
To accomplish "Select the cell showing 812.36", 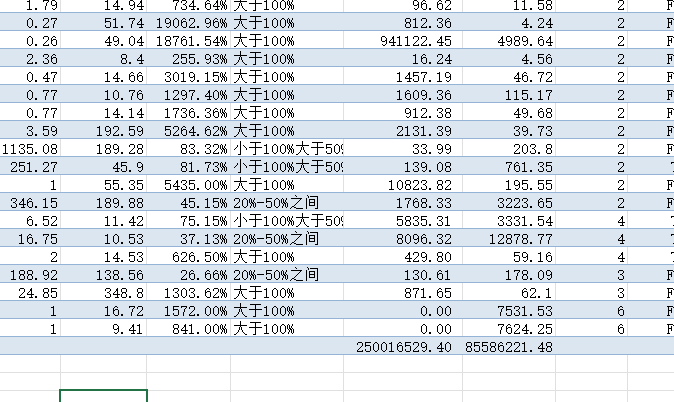I will pyautogui.click(x=403, y=22).
